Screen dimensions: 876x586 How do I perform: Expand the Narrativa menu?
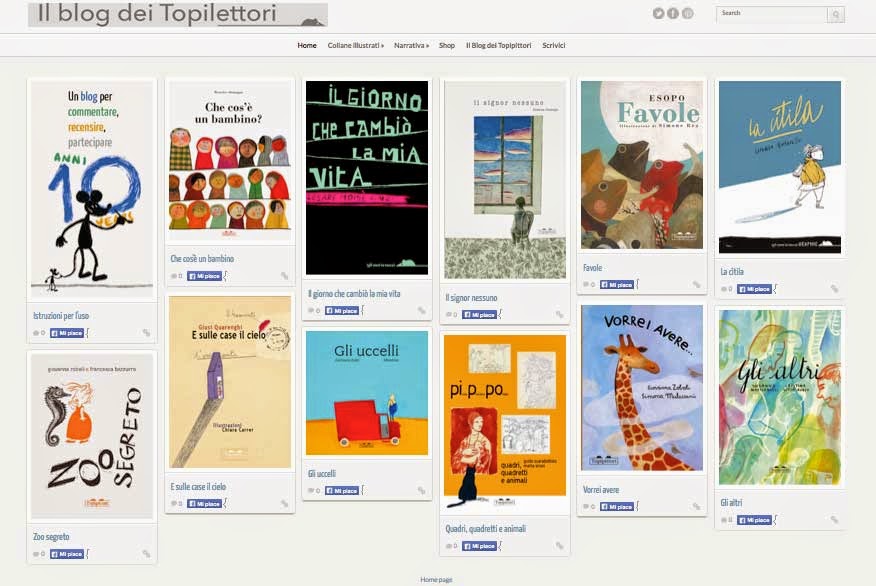411,45
